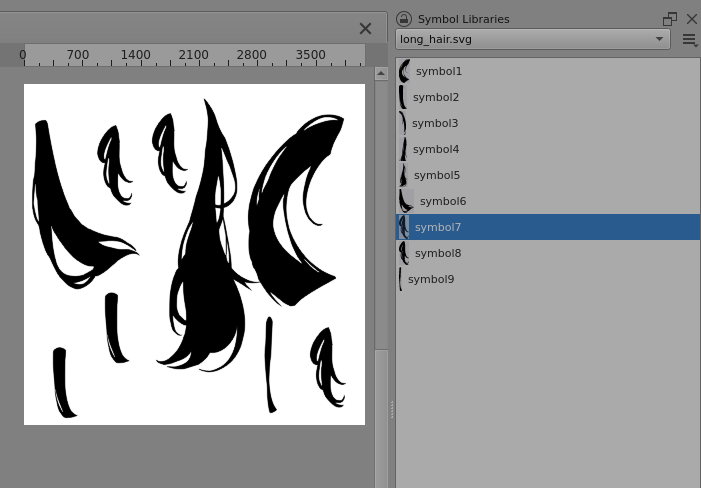Select symbol2 hair strand item

435,97
